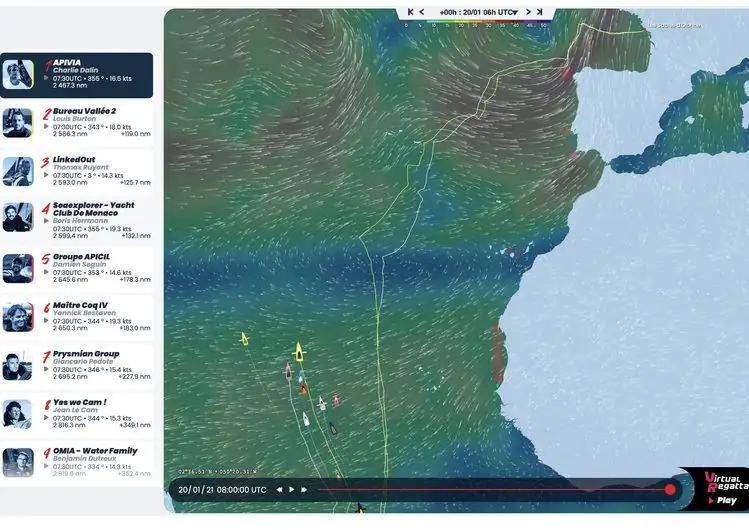Click the play triangle on Prysmian Group

pos(46,370)
